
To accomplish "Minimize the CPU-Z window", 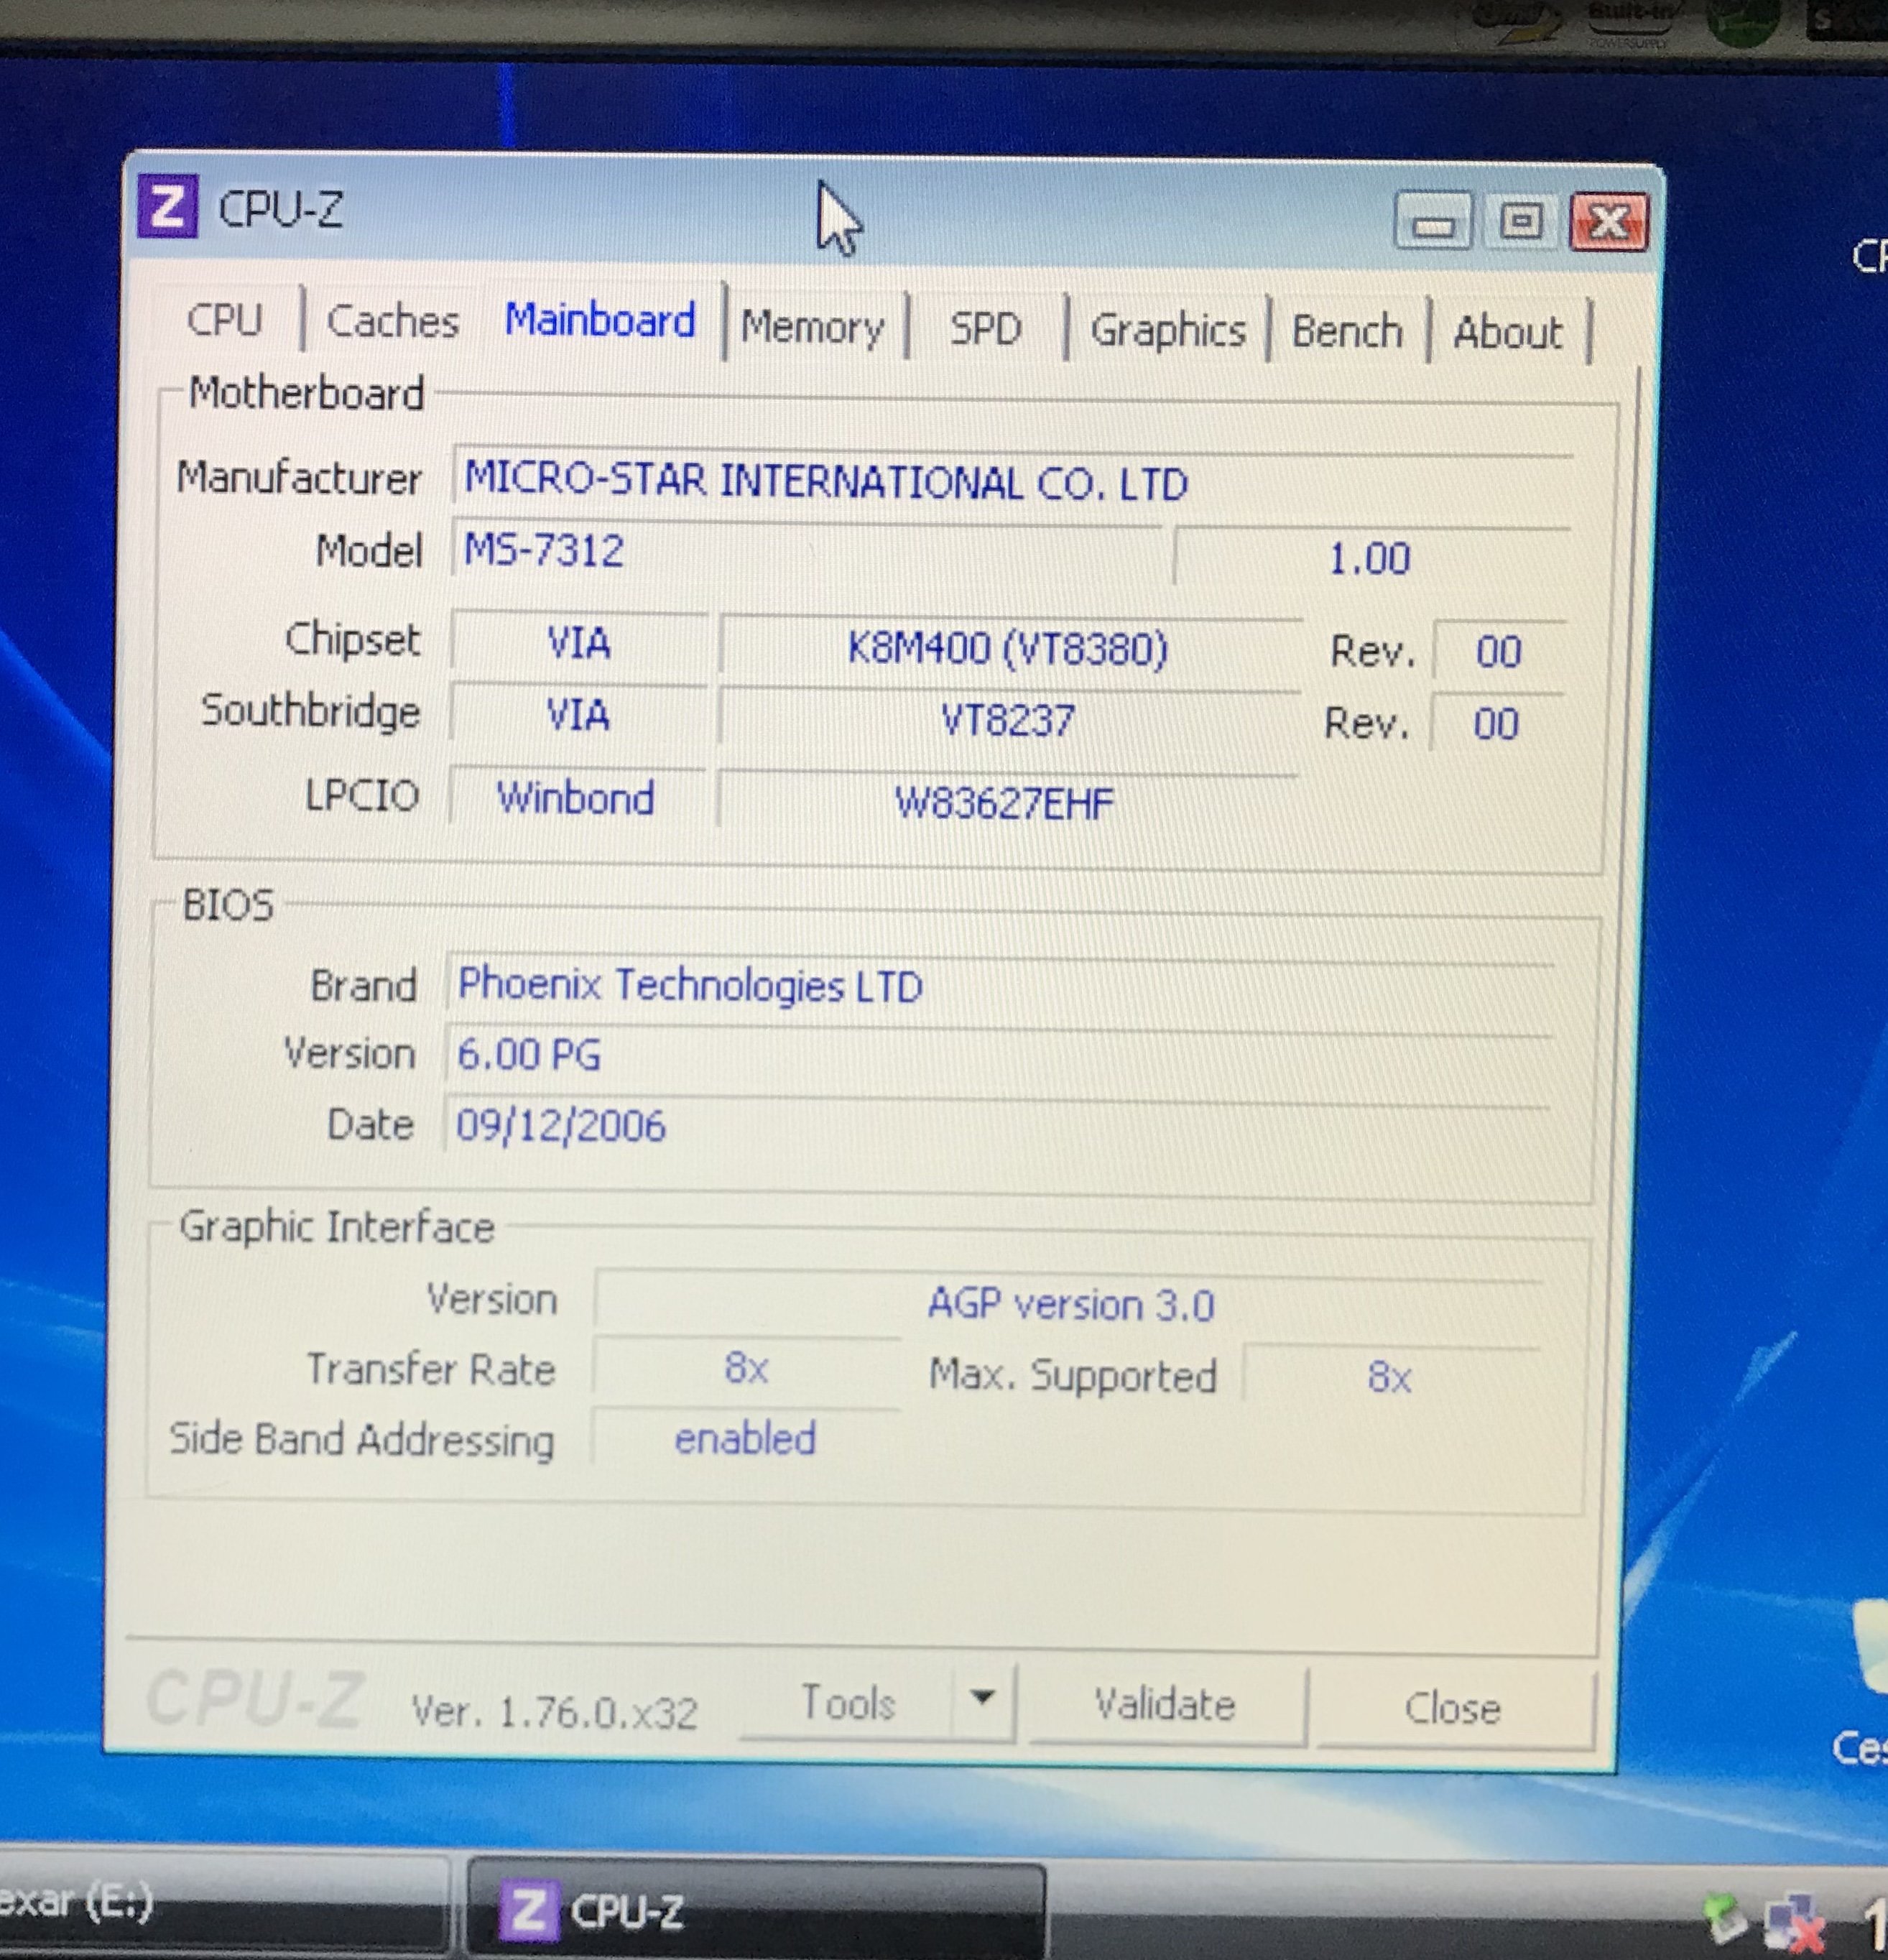I will coord(1432,222).
